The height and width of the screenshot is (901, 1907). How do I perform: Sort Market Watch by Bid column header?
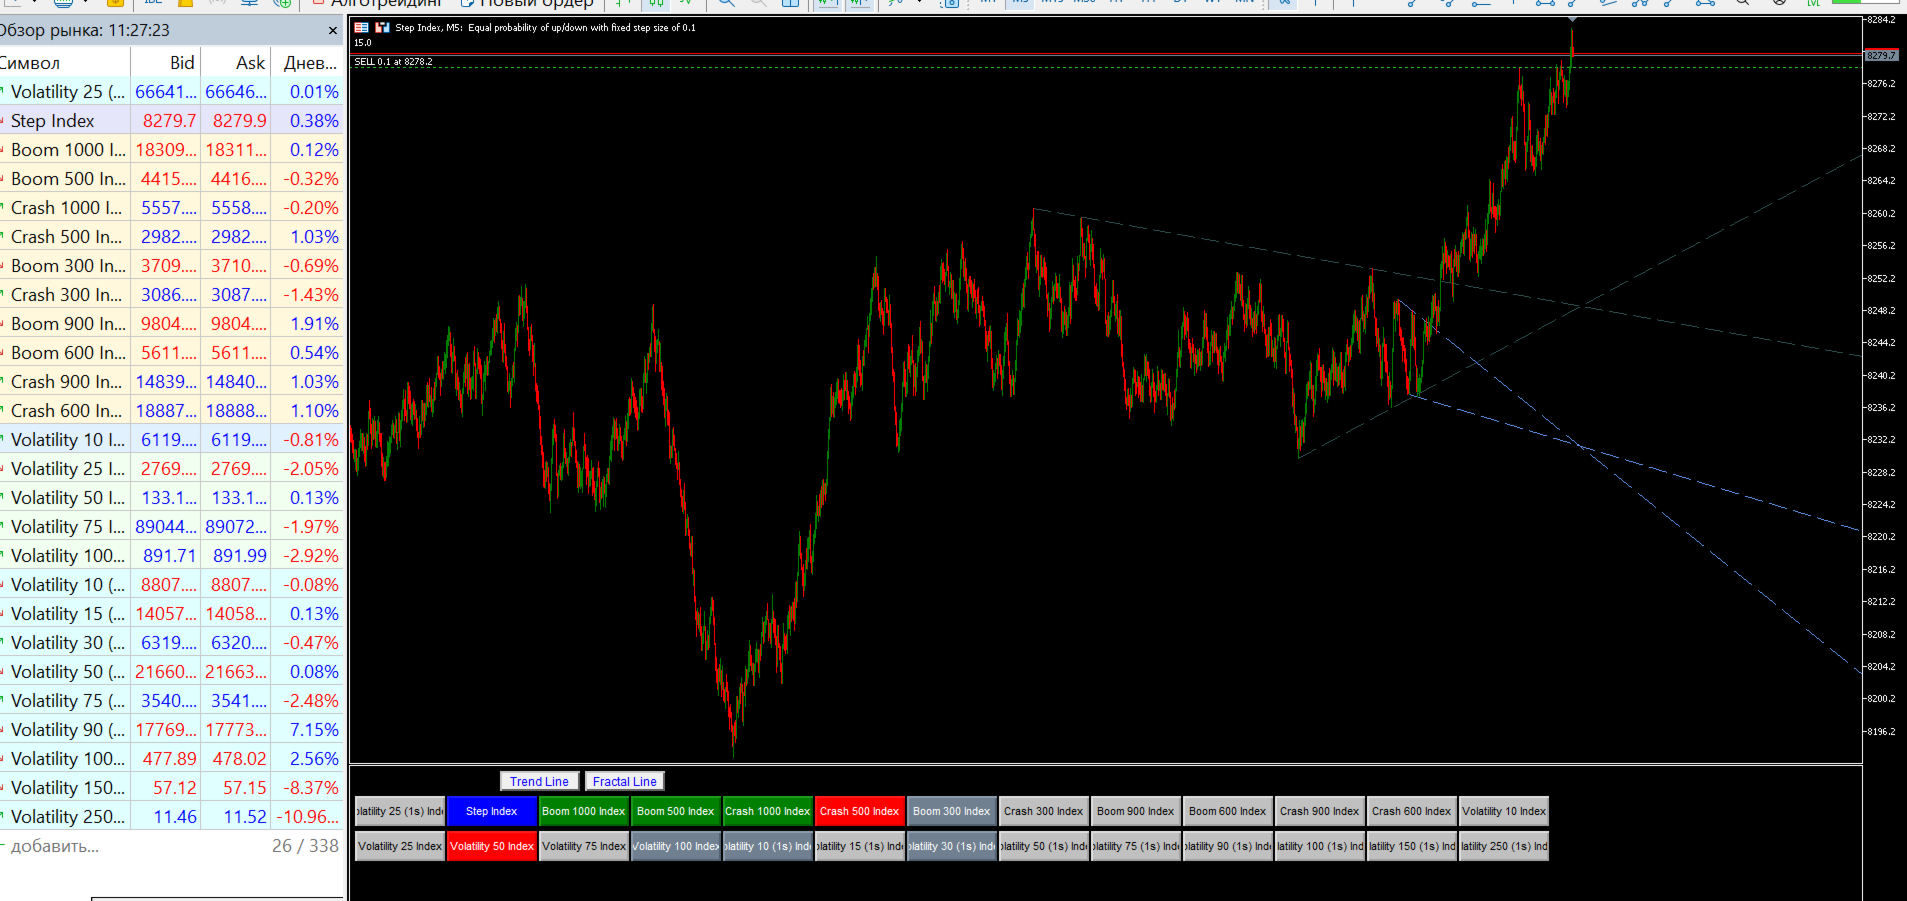click(165, 62)
